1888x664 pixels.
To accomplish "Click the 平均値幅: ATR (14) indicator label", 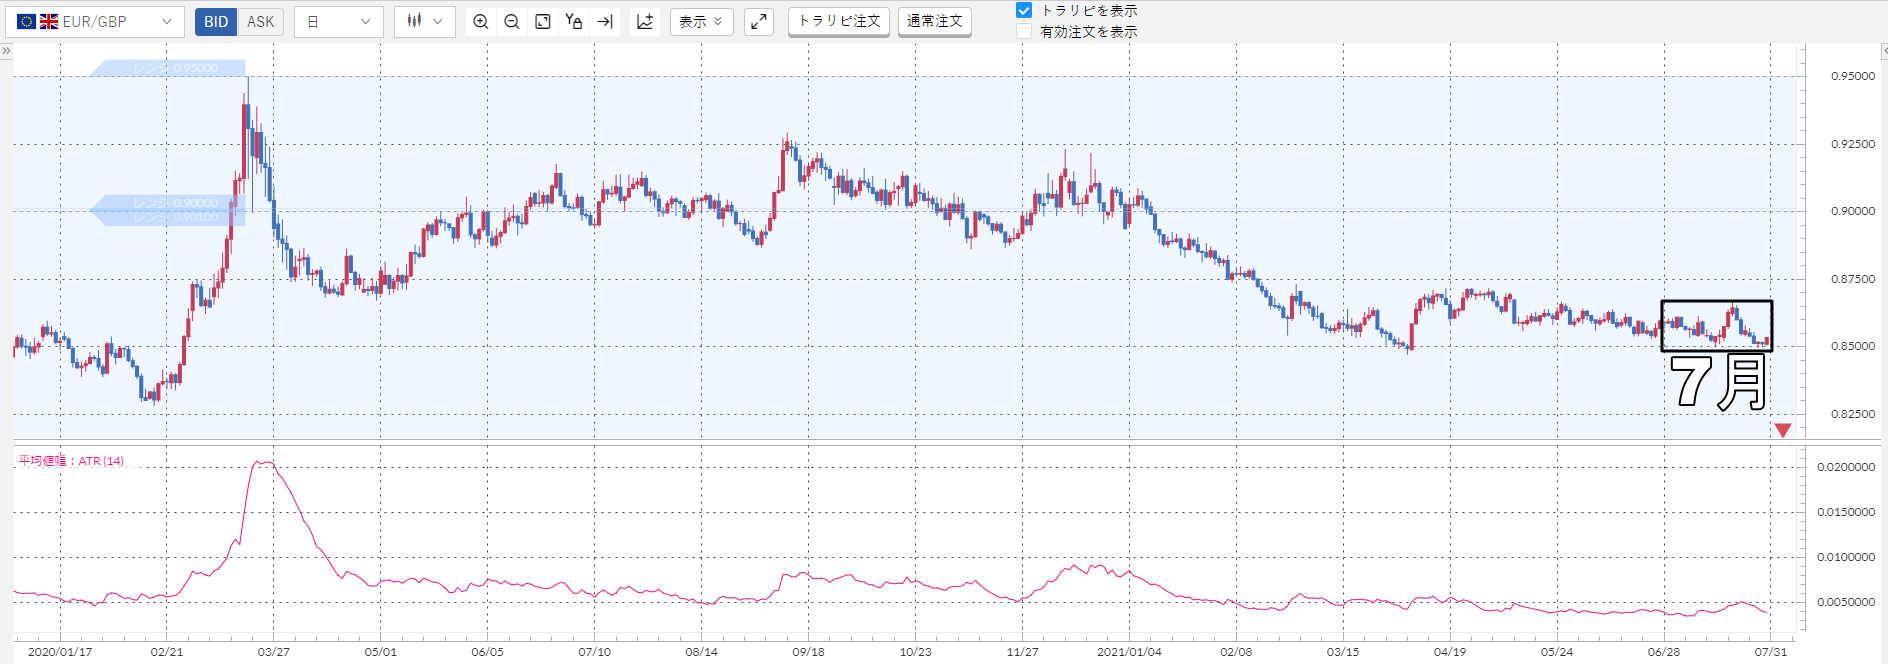I will point(71,461).
